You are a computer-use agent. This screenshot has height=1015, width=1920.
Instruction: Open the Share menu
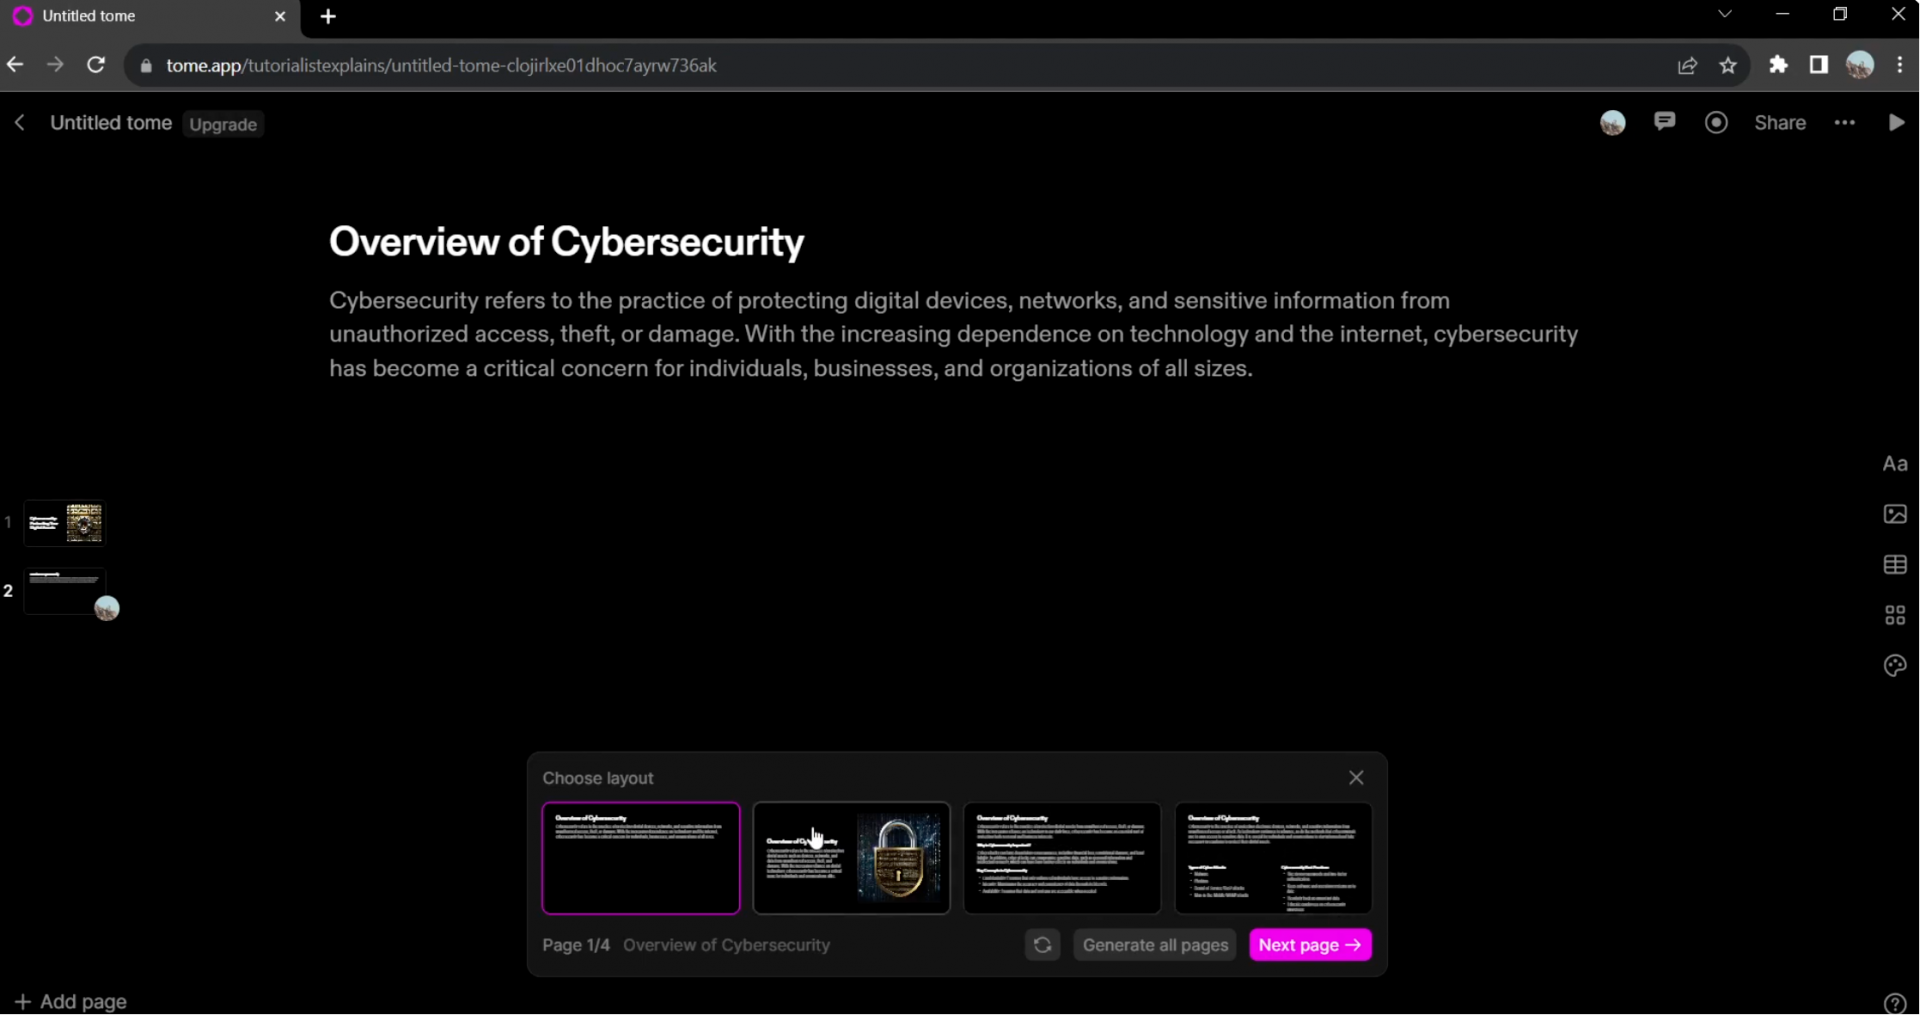pyautogui.click(x=1780, y=123)
